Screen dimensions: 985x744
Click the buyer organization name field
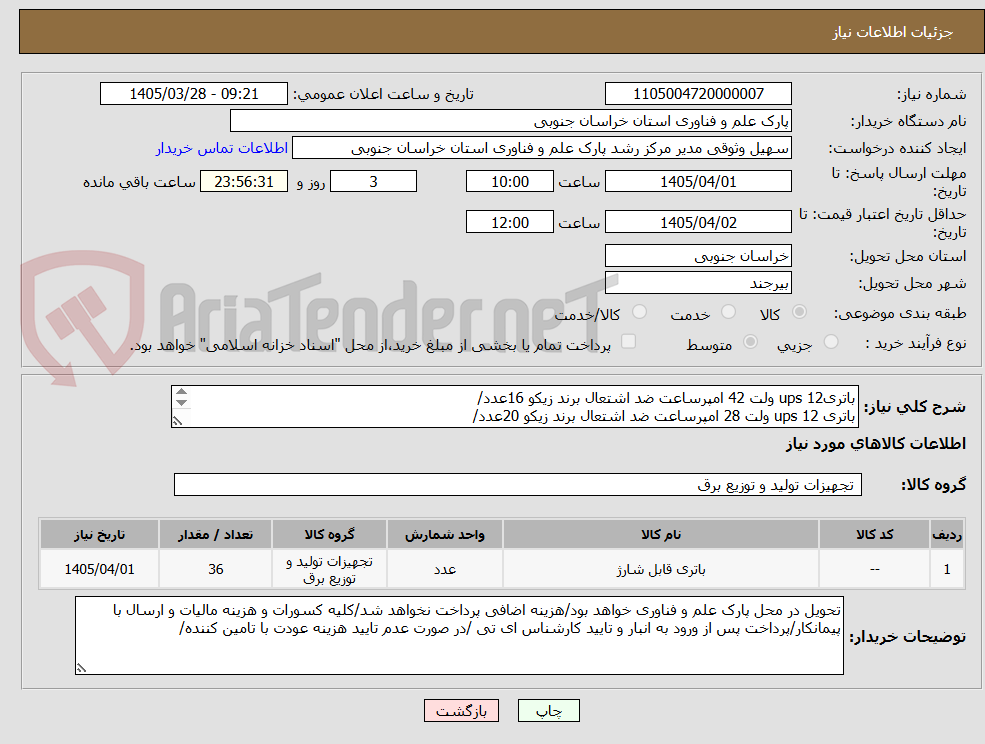tap(511, 121)
